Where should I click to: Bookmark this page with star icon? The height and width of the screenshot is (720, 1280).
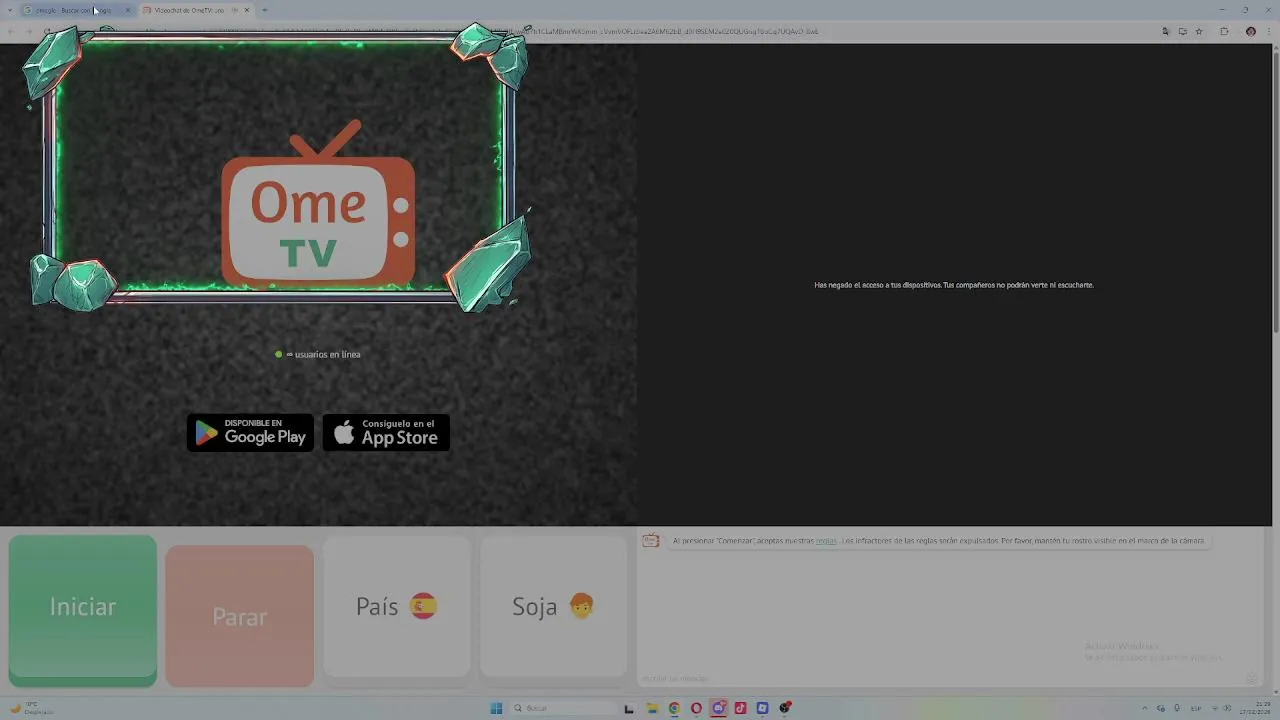1199,31
